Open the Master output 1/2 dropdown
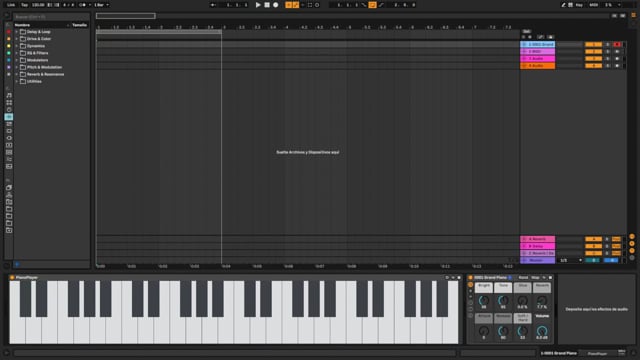640x360 pixels. click(570, 260)
